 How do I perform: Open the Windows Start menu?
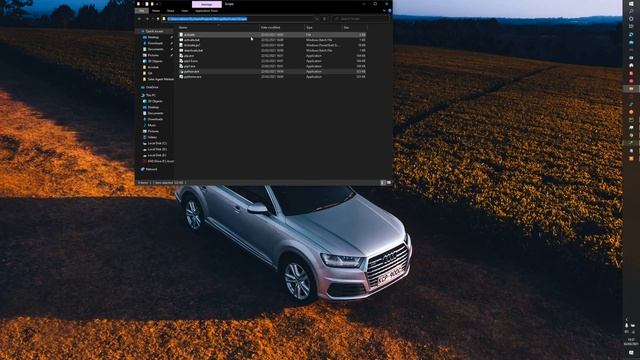tap(631, 4)
